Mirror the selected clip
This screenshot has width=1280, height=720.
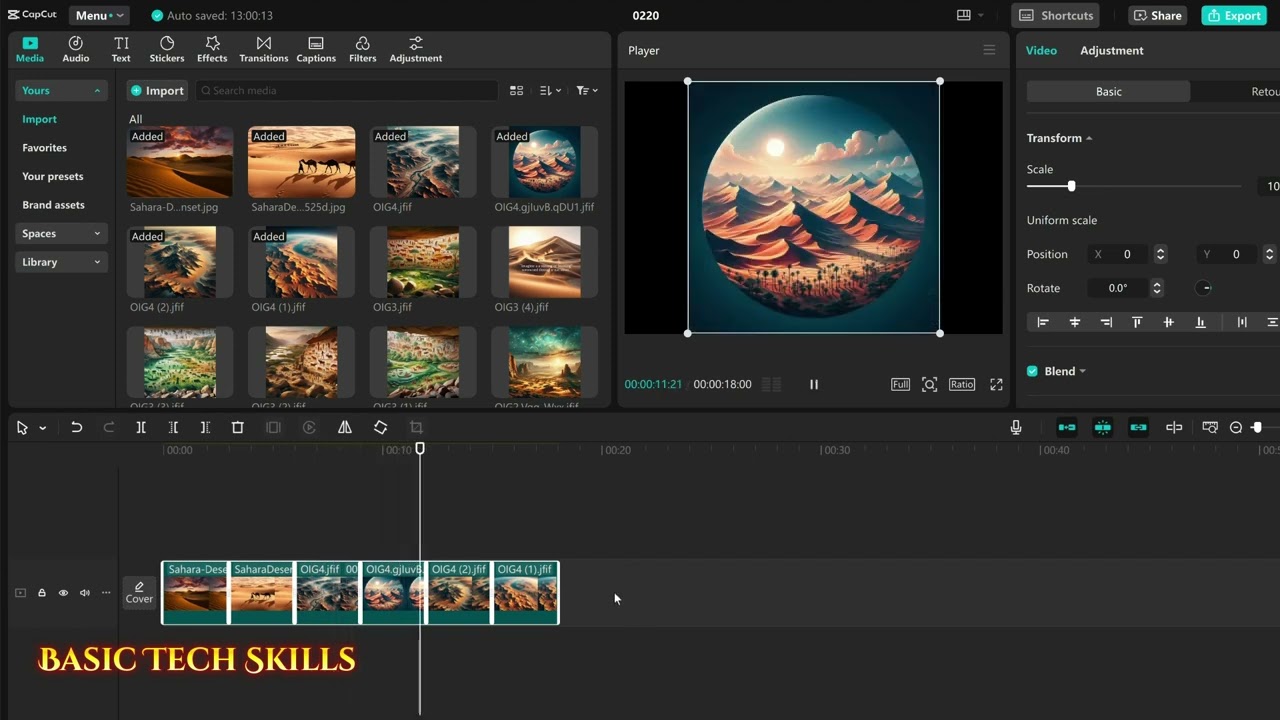click(x=345, y=427)
